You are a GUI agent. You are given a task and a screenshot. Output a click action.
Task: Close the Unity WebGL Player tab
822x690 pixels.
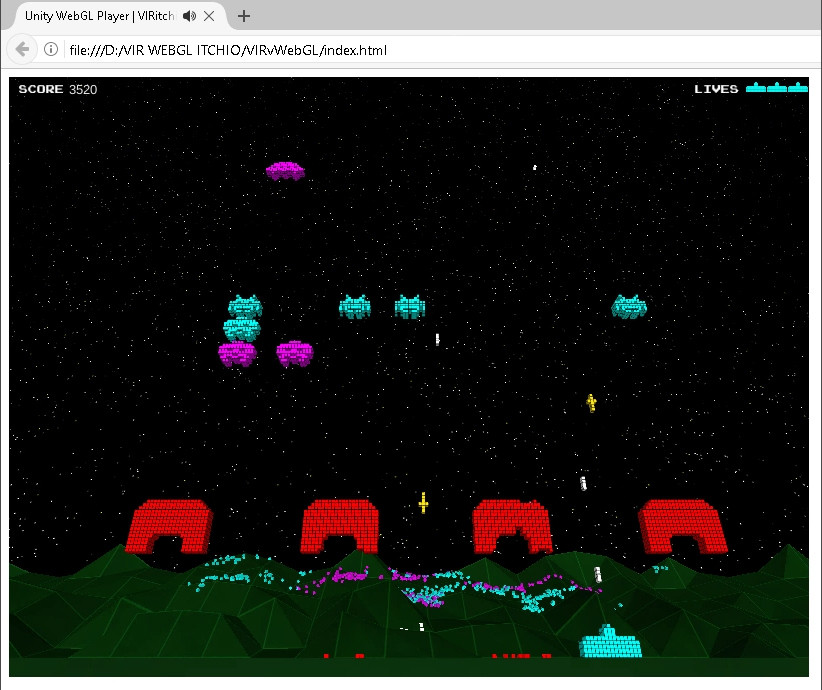(x=209, y=16)
